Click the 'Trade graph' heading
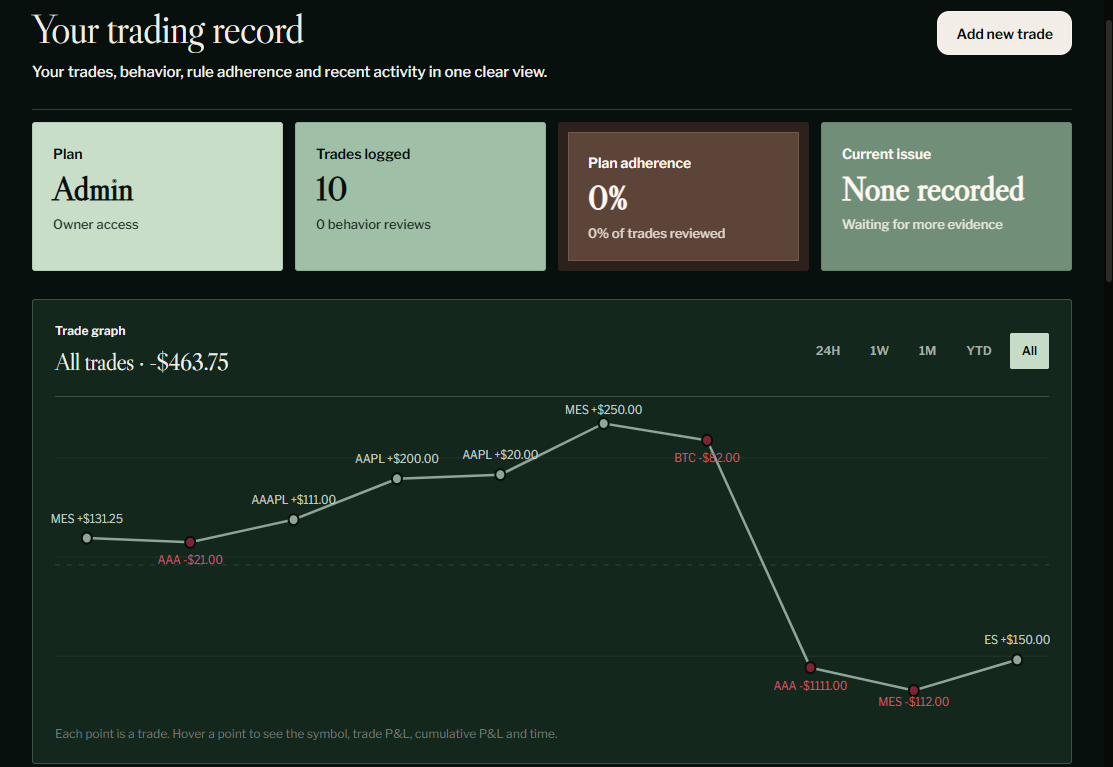This screenshot has width=1113, height=767. tap(90, 331)
